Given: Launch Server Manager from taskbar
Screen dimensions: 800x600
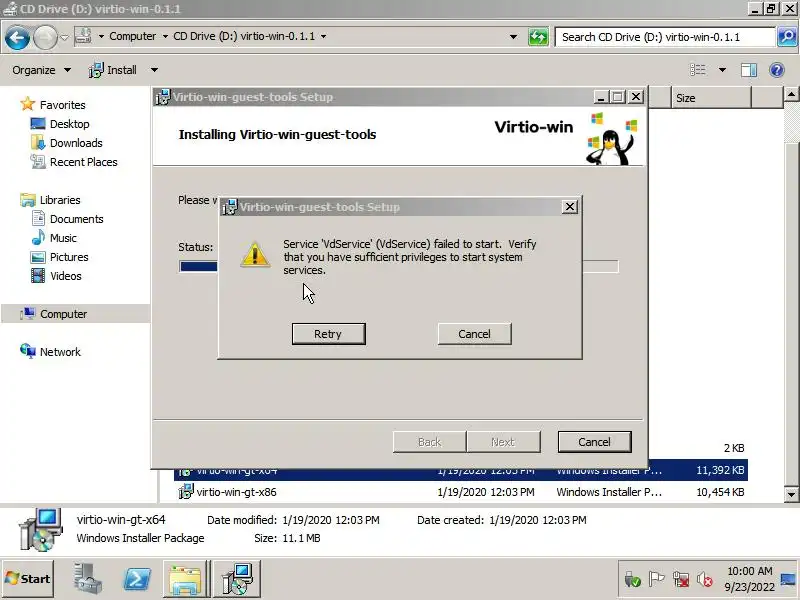Looking at the screenshot, I should tap(88, 579).
